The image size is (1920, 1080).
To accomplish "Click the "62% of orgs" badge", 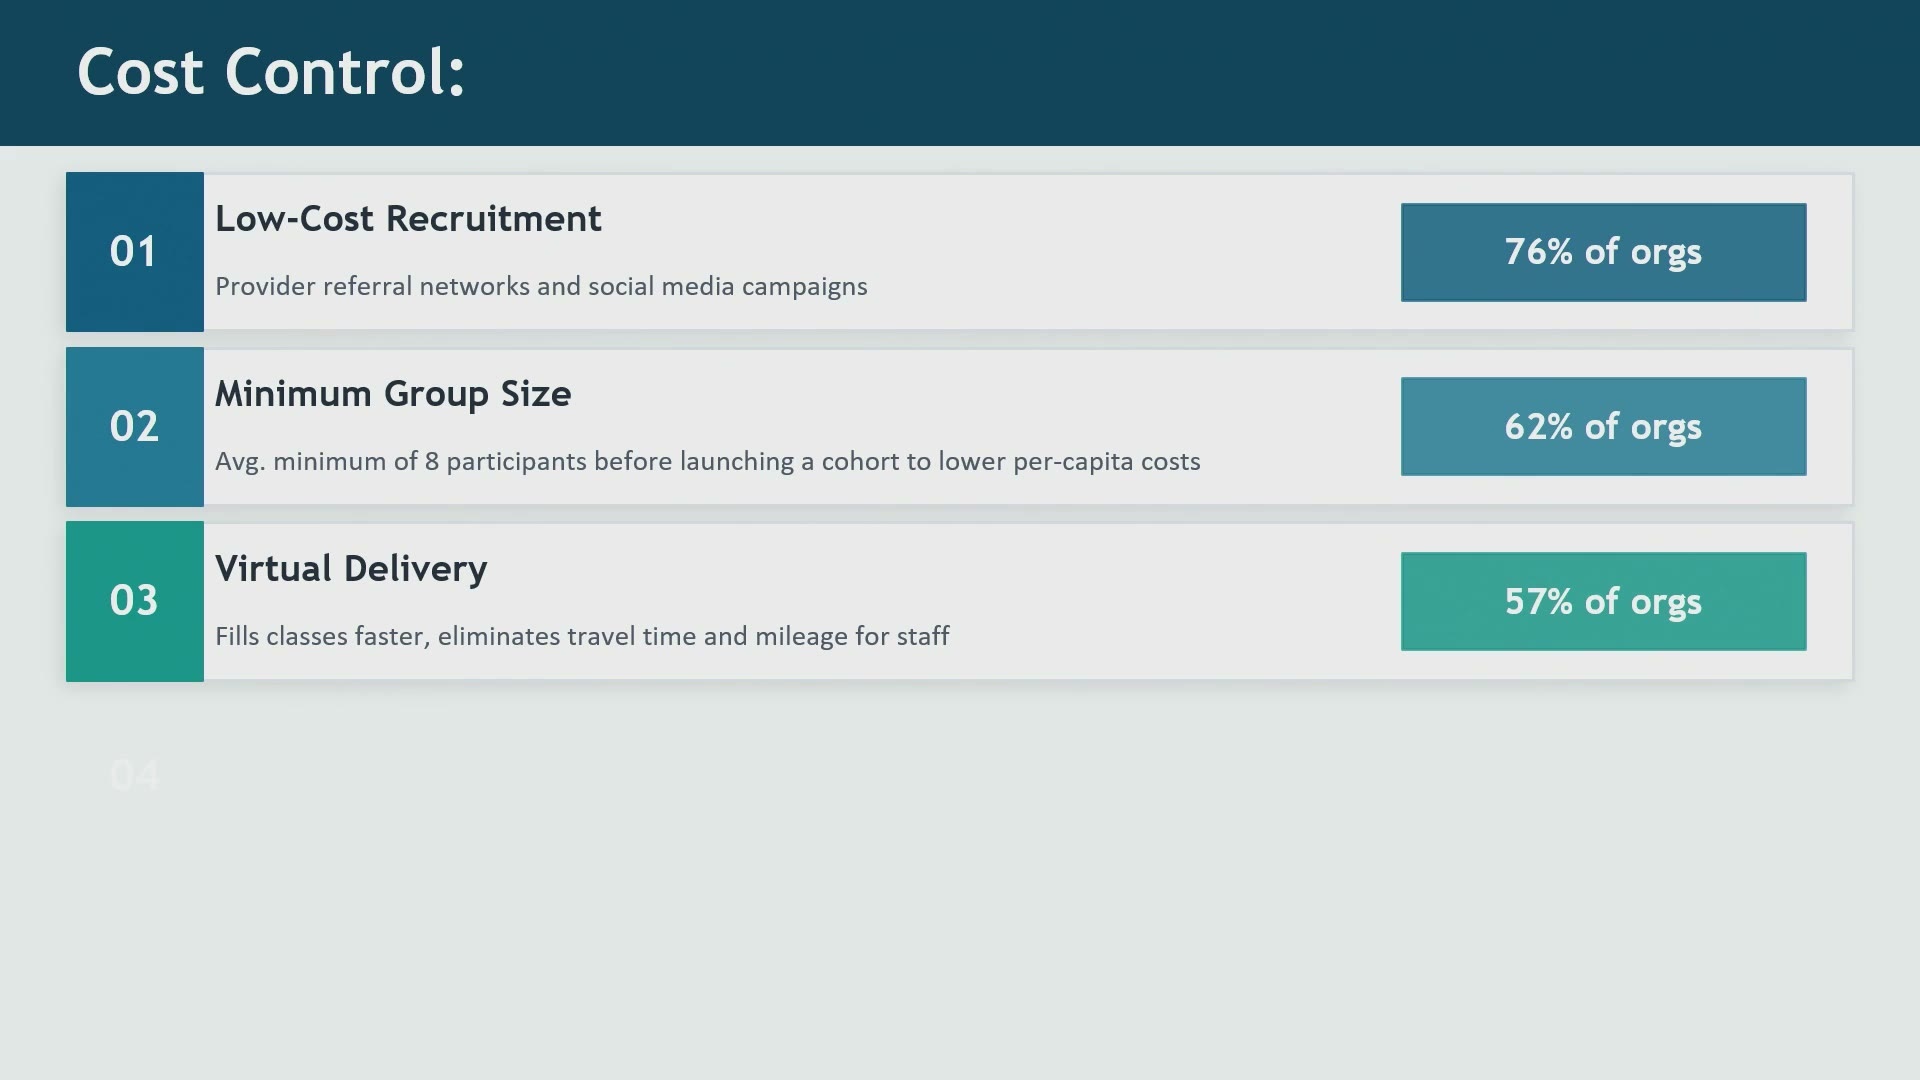I will (x=1603, y=427).
